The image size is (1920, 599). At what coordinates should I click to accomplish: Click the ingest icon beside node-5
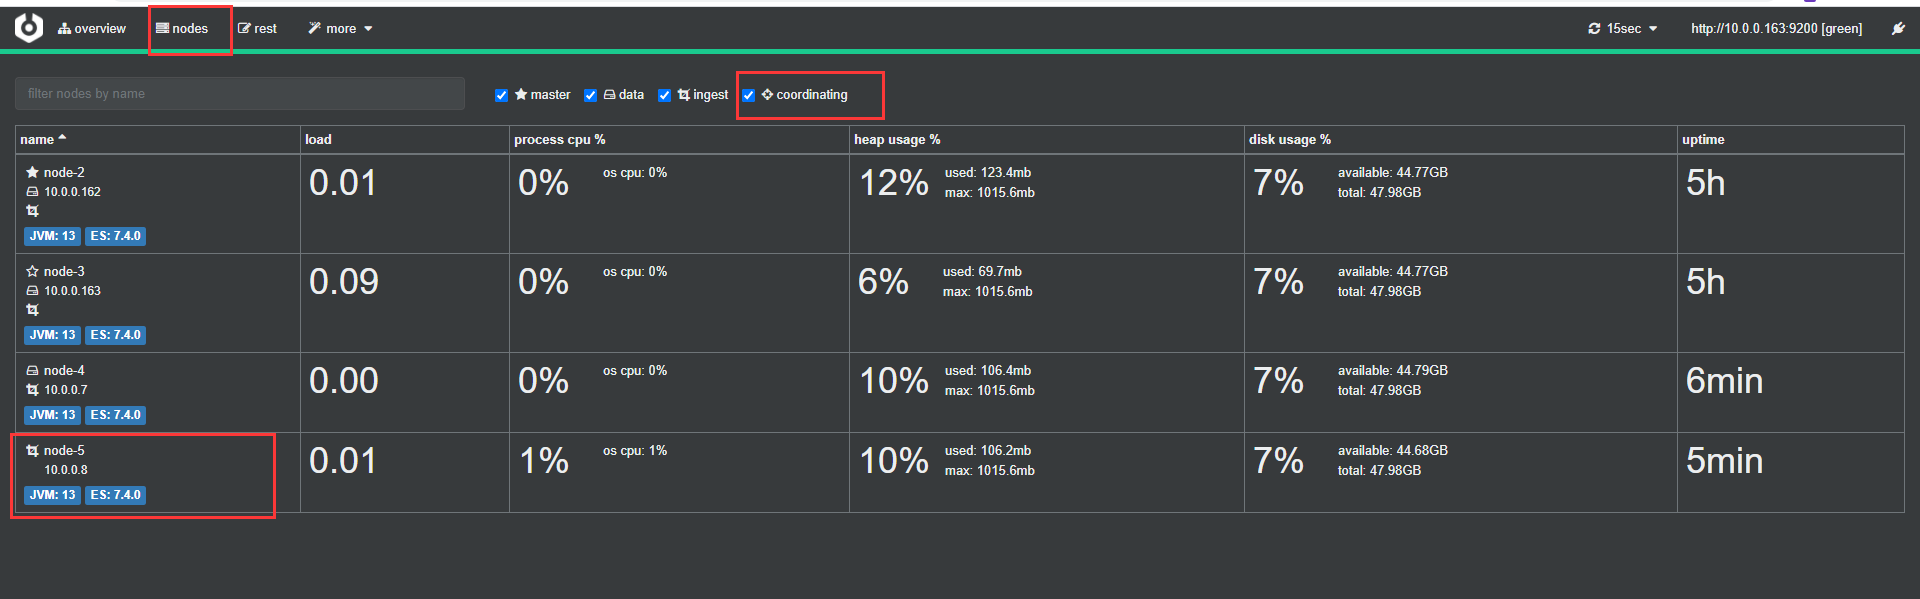32,450
